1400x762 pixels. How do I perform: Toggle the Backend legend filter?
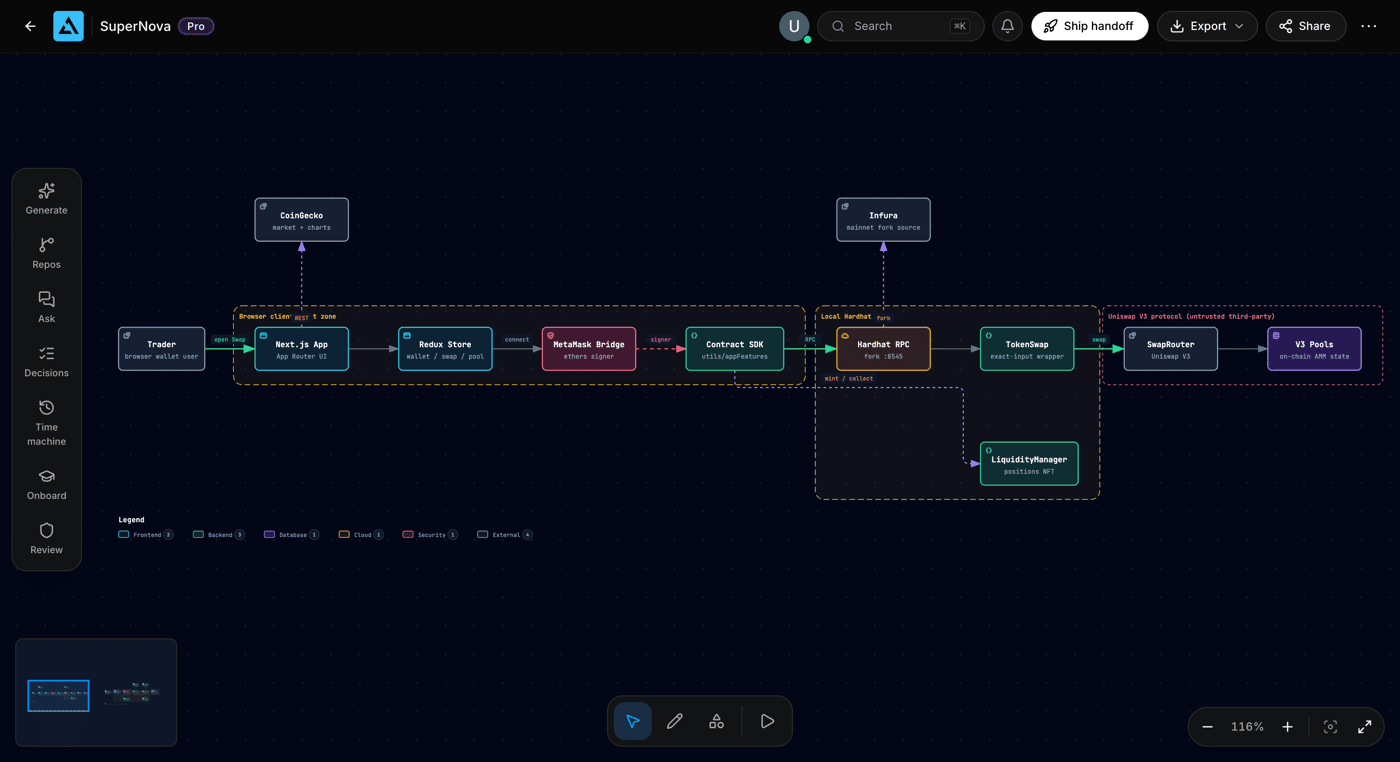click(219, 535)
